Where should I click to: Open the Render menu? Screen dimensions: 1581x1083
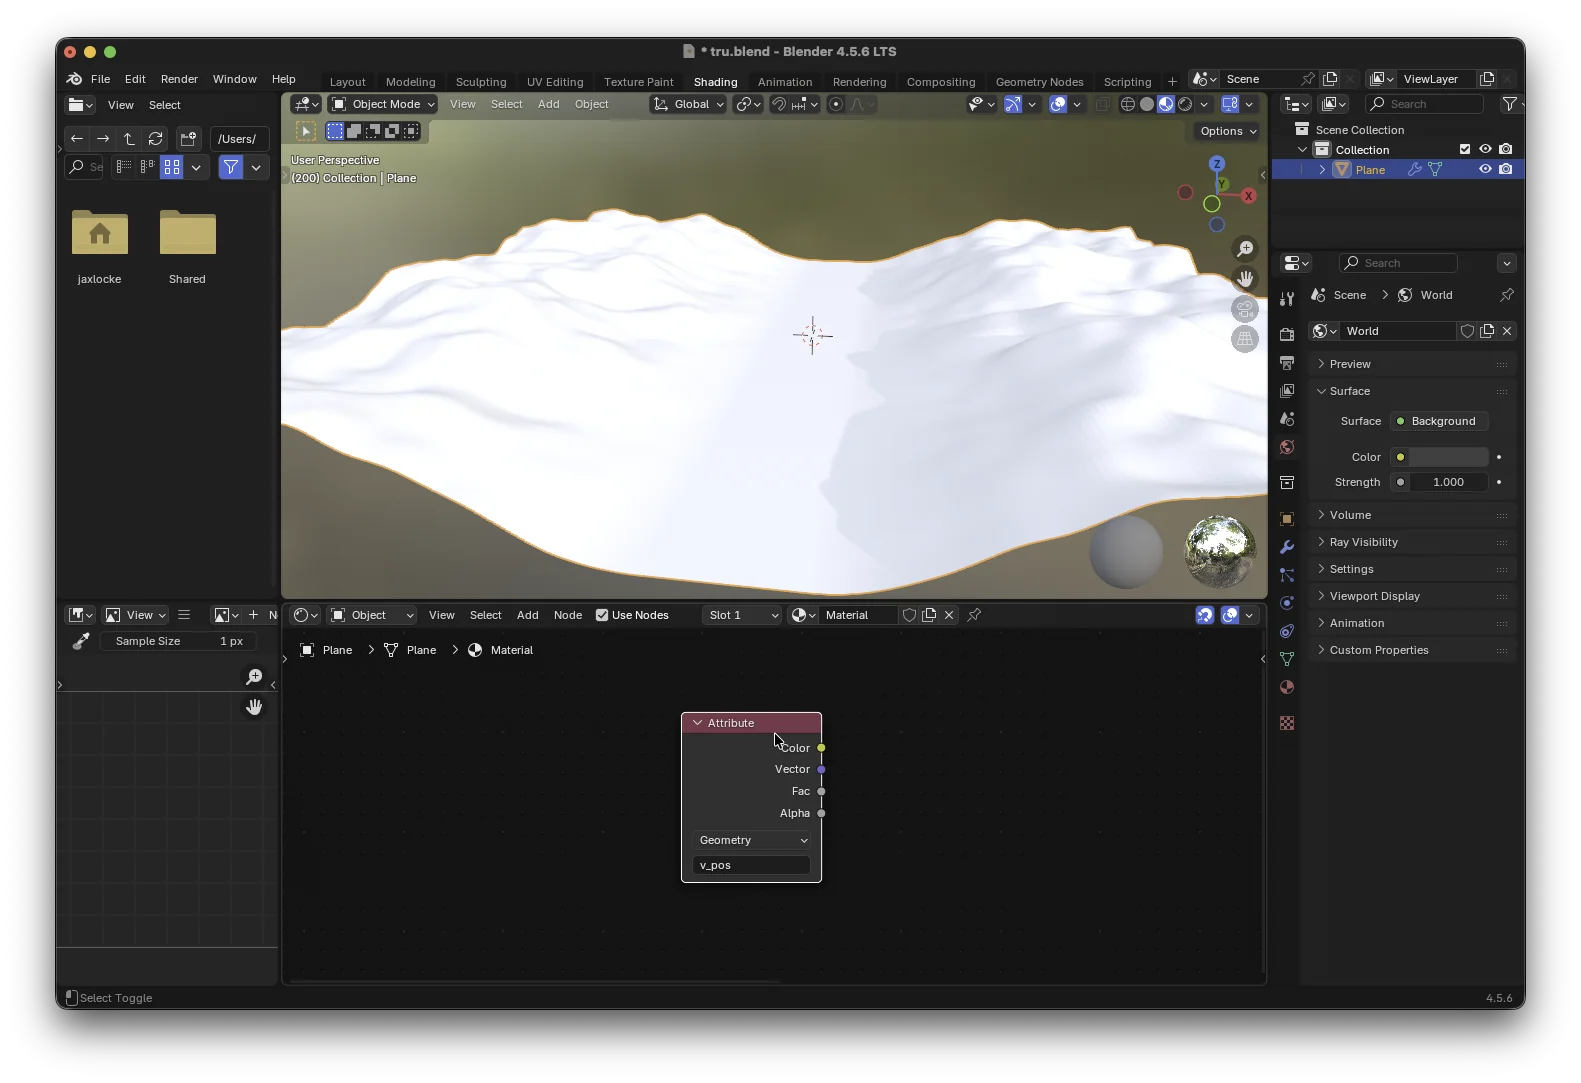[x=179, y=79]
